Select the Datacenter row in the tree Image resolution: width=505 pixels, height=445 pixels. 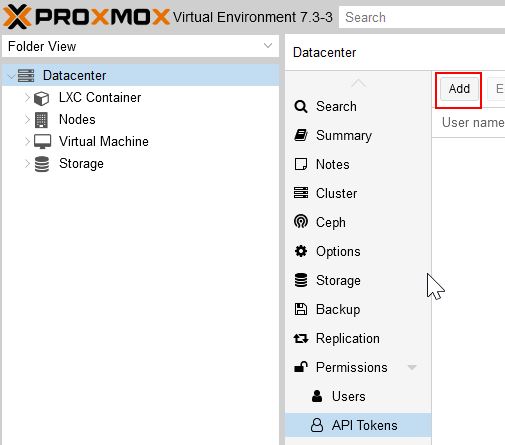[140, 75]
